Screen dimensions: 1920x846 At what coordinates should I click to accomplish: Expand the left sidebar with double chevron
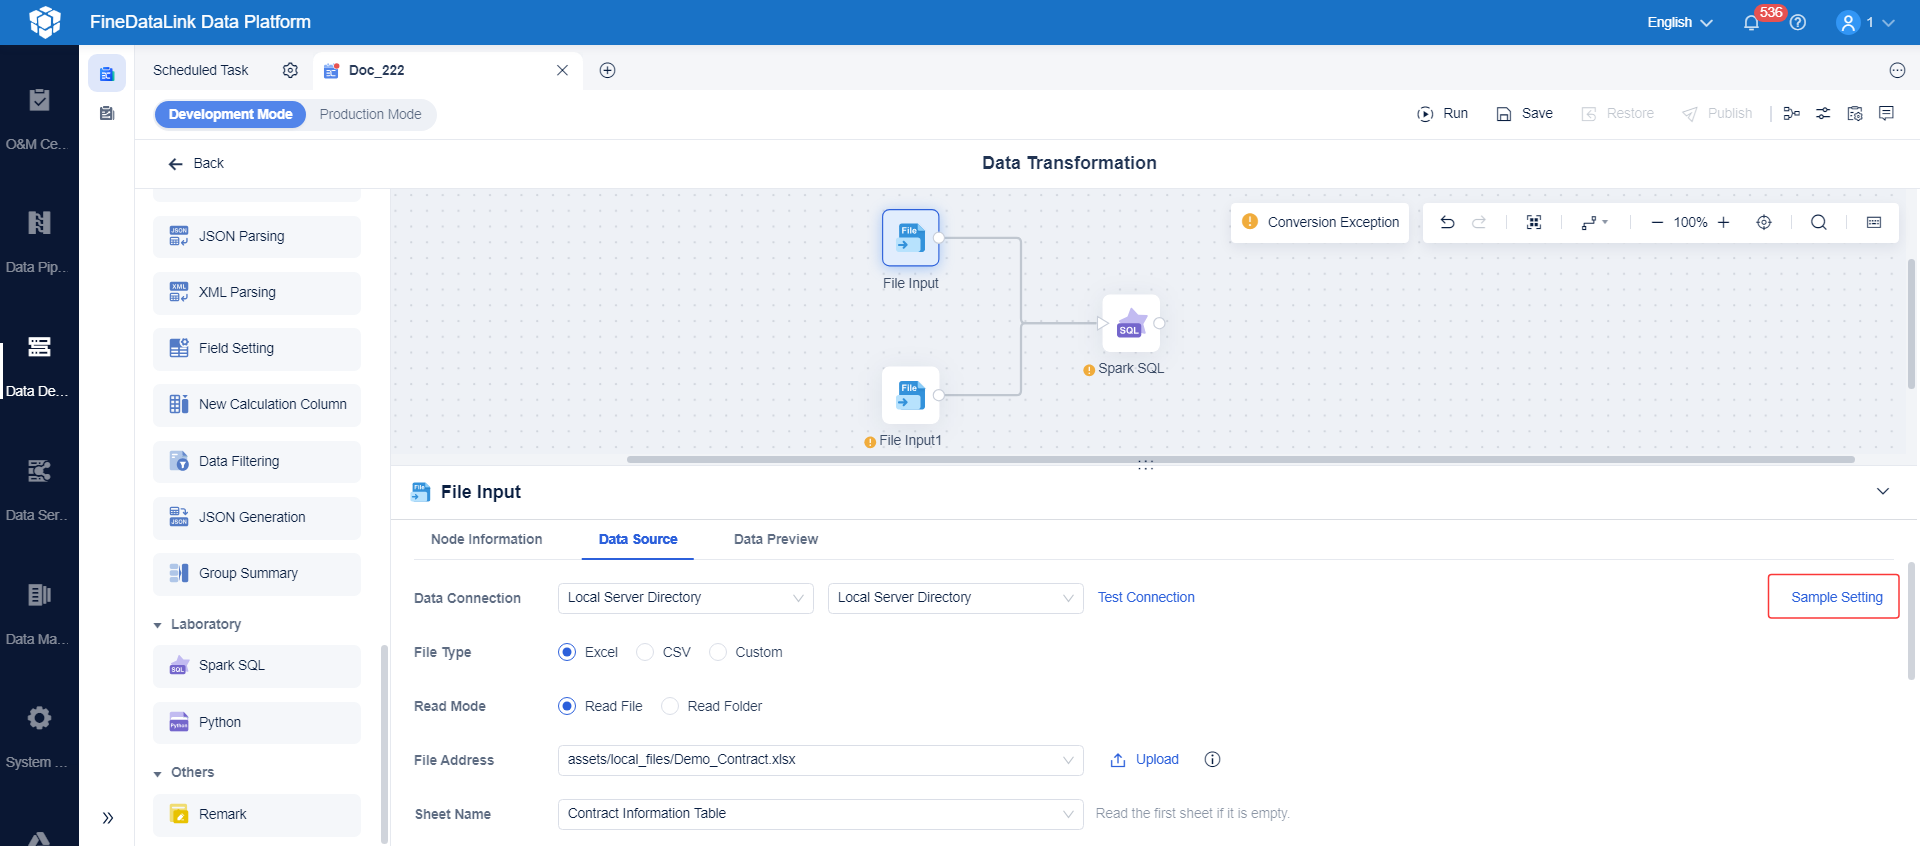pos(108,818)
